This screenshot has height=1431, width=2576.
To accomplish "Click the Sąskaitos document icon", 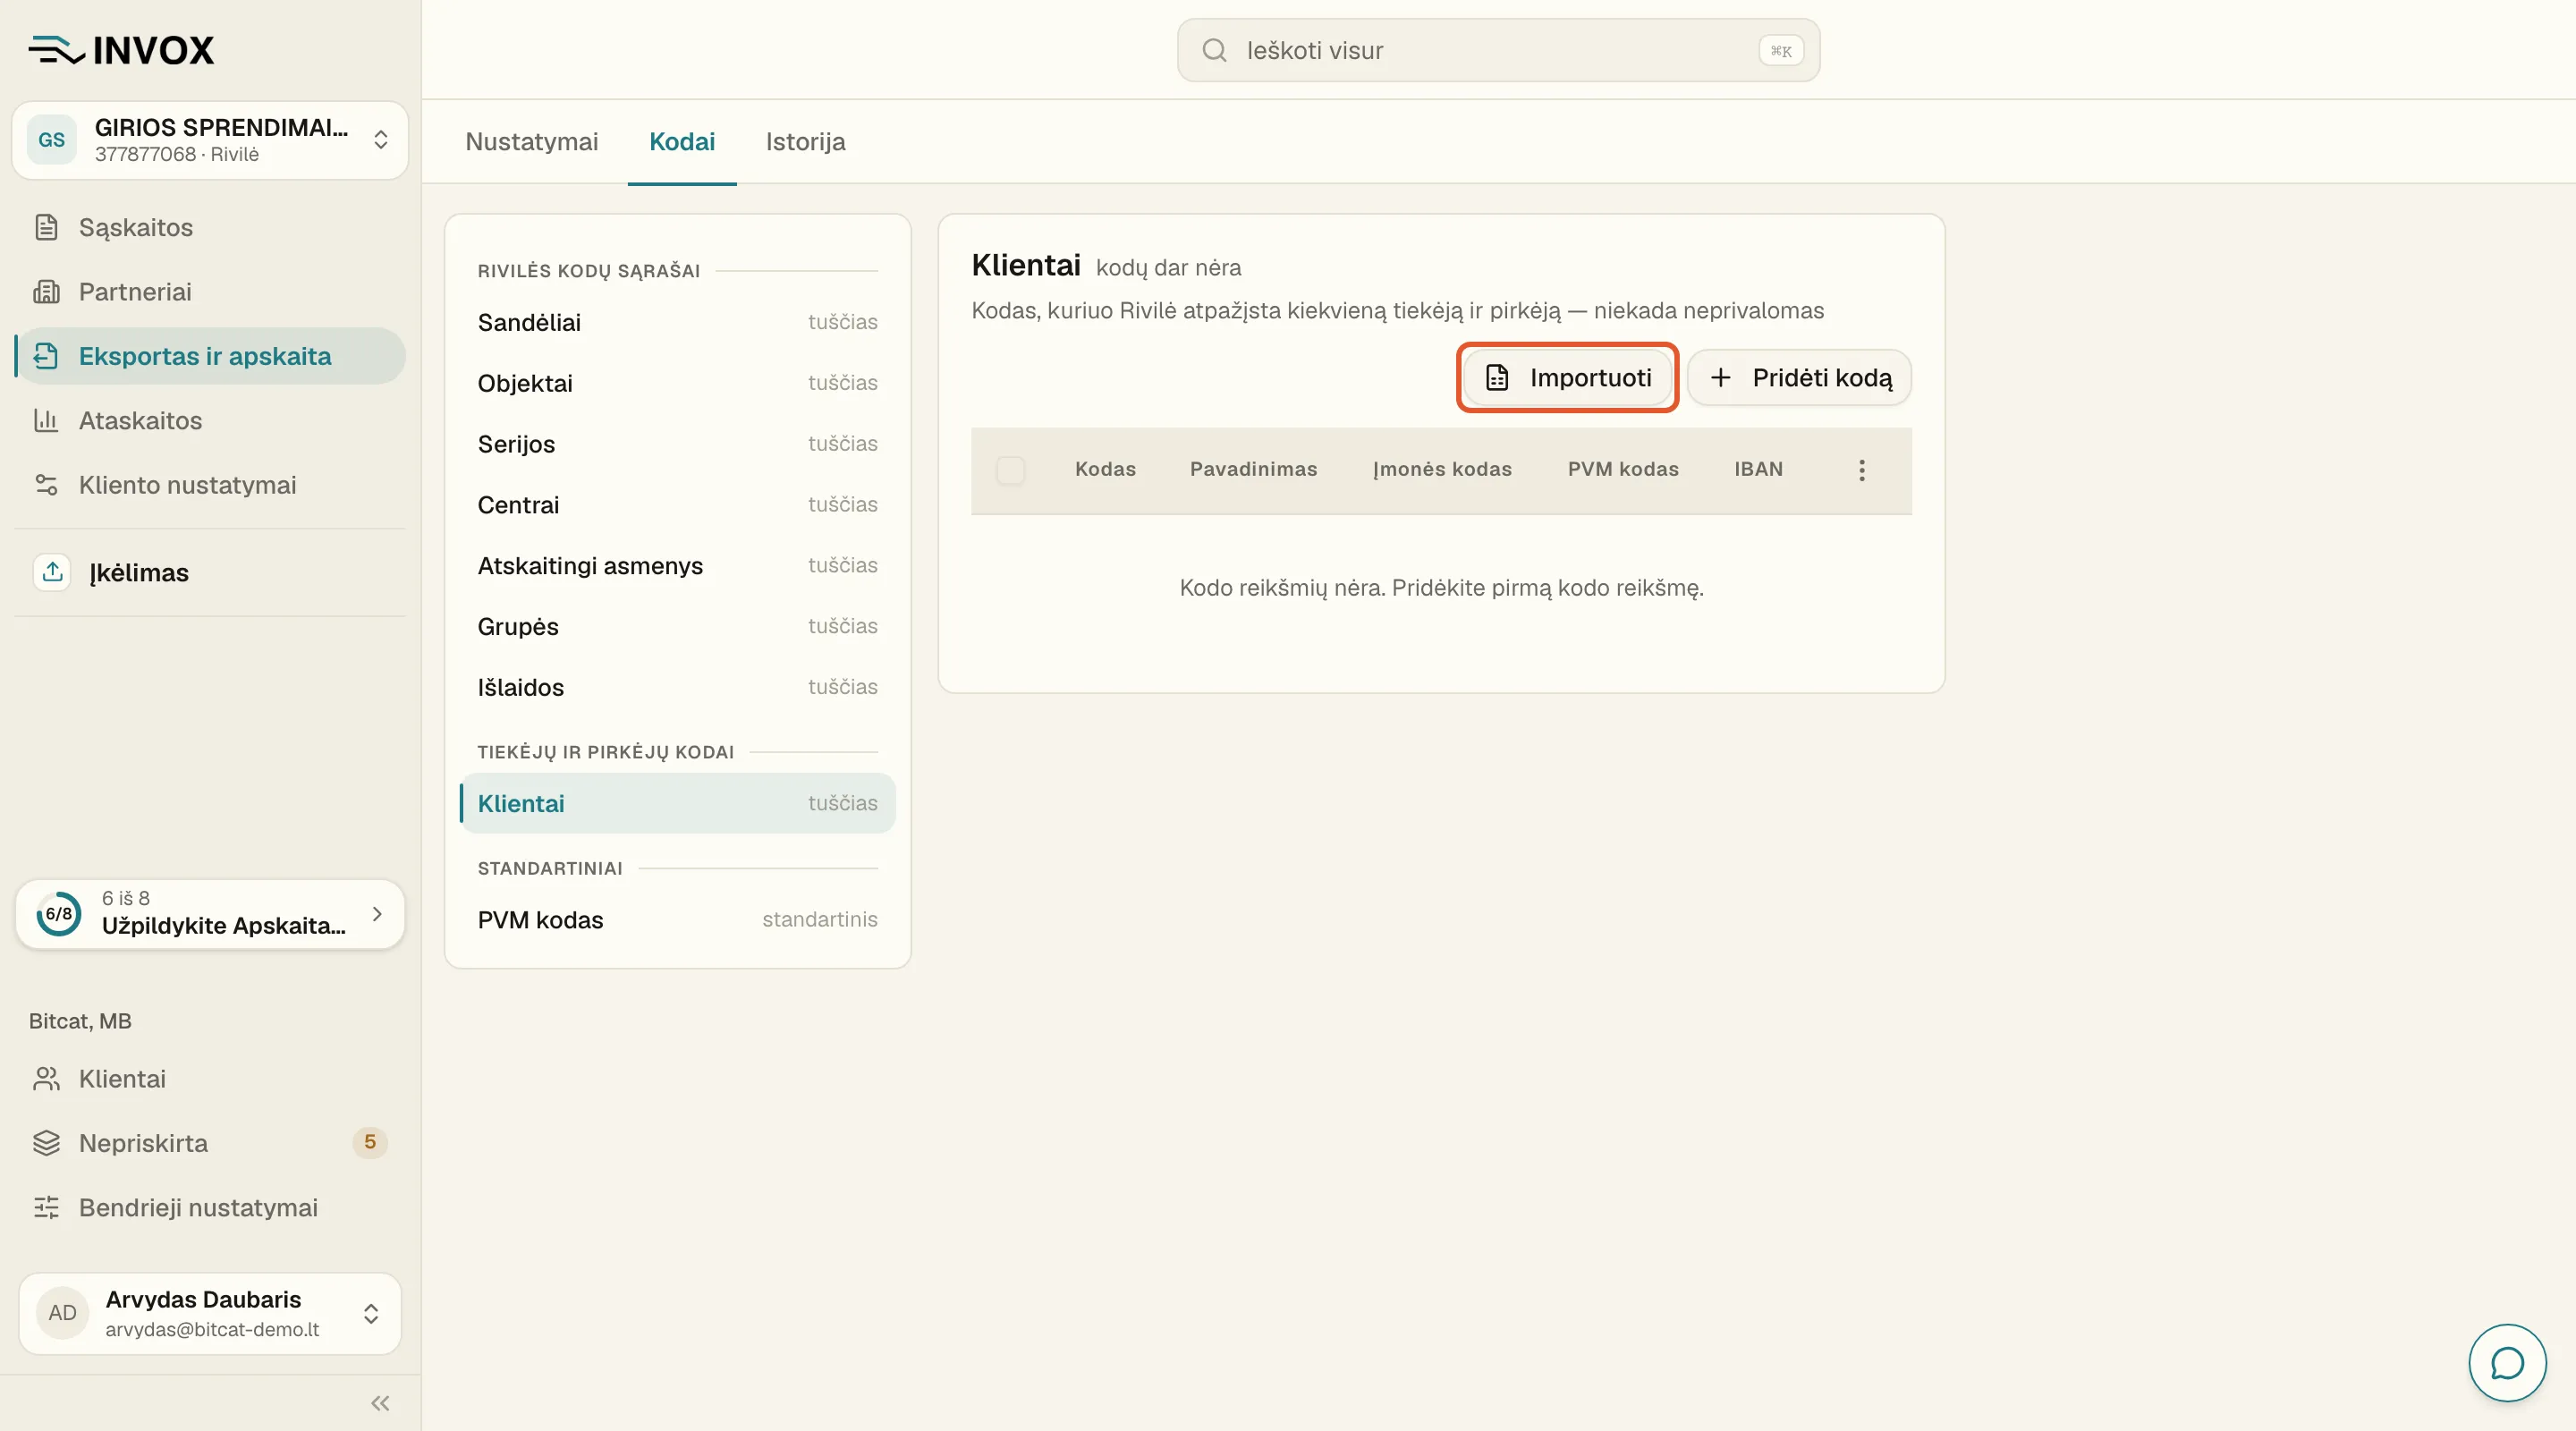I will [46, 227].
